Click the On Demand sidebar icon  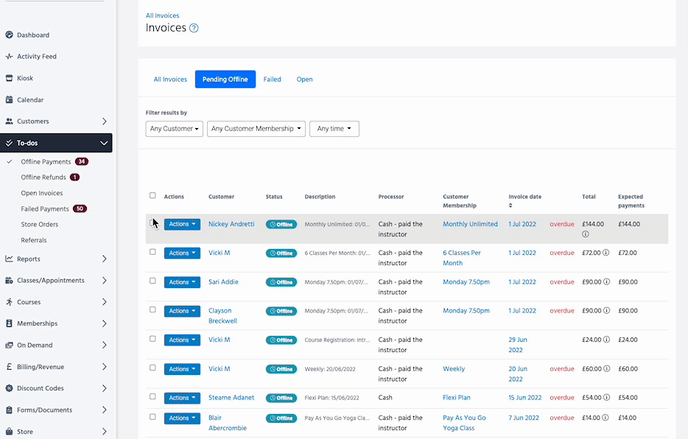coord(9,345)
